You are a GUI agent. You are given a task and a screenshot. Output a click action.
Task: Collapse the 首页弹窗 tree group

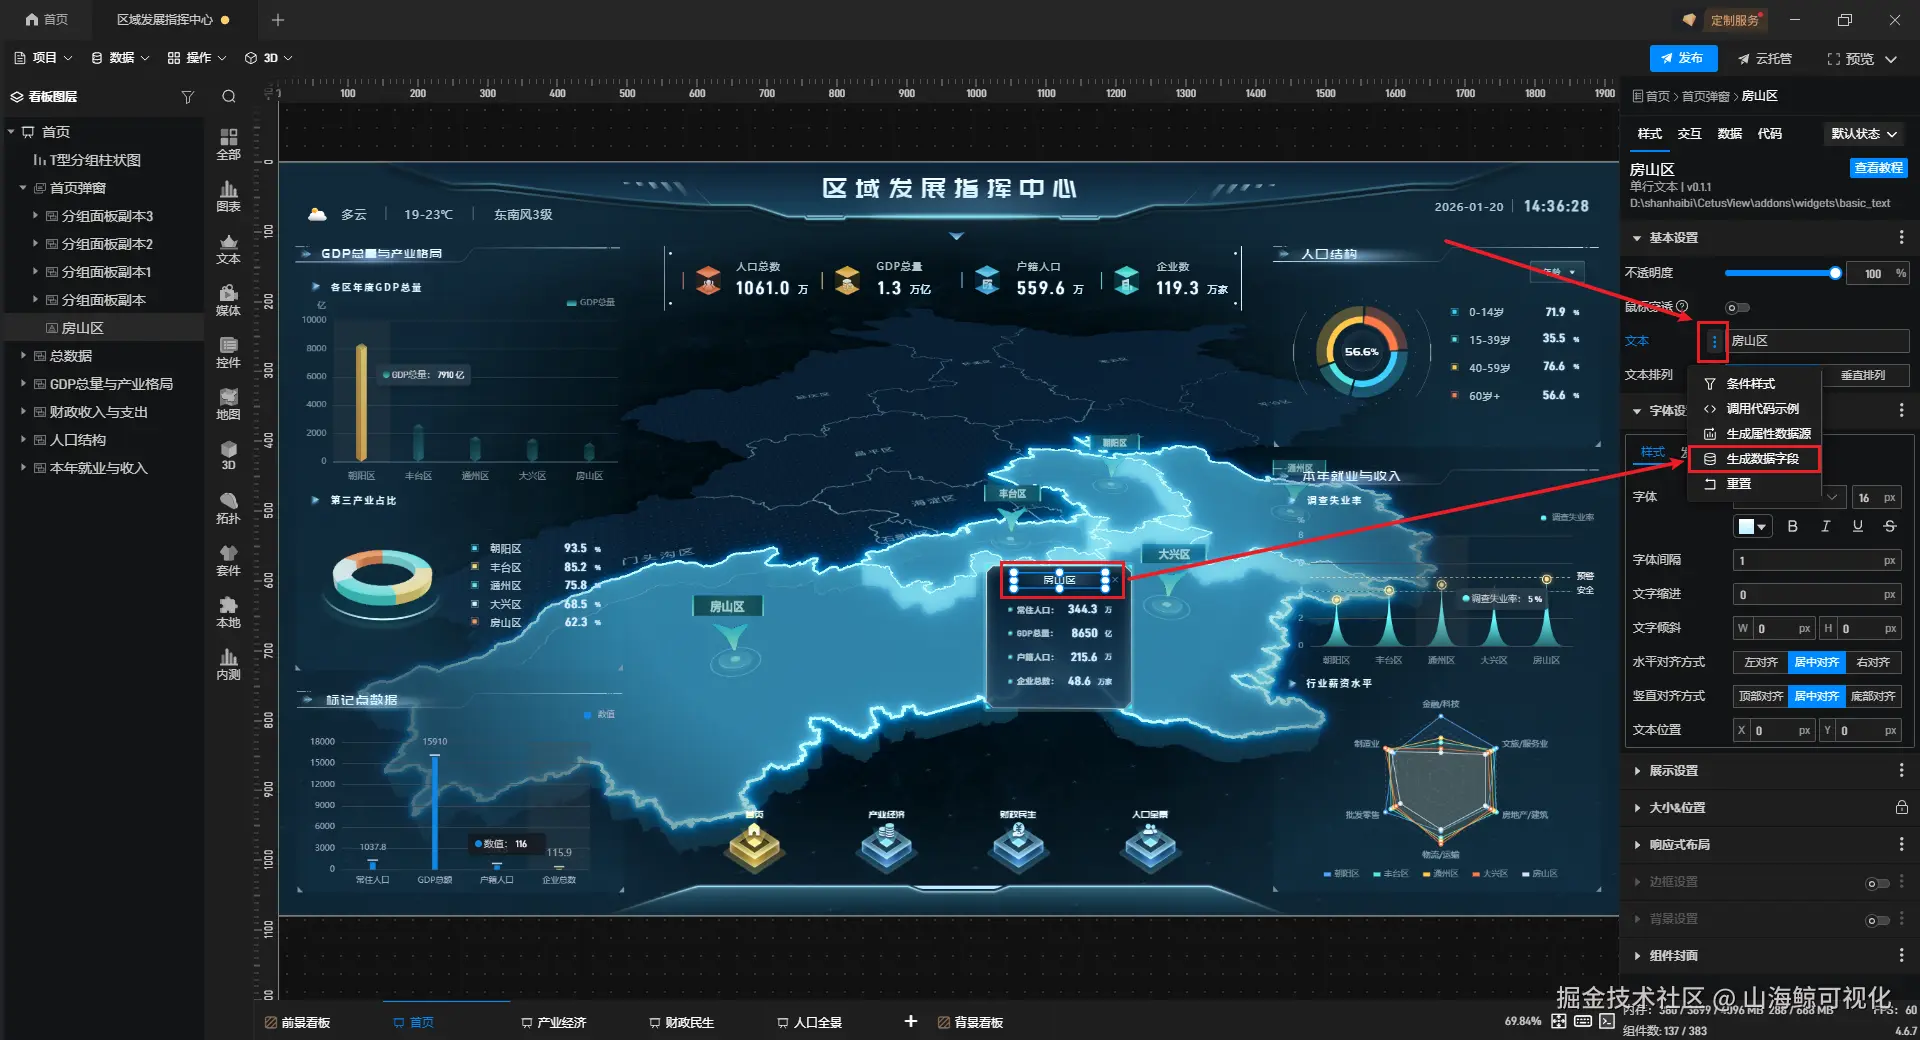point(23,188)
